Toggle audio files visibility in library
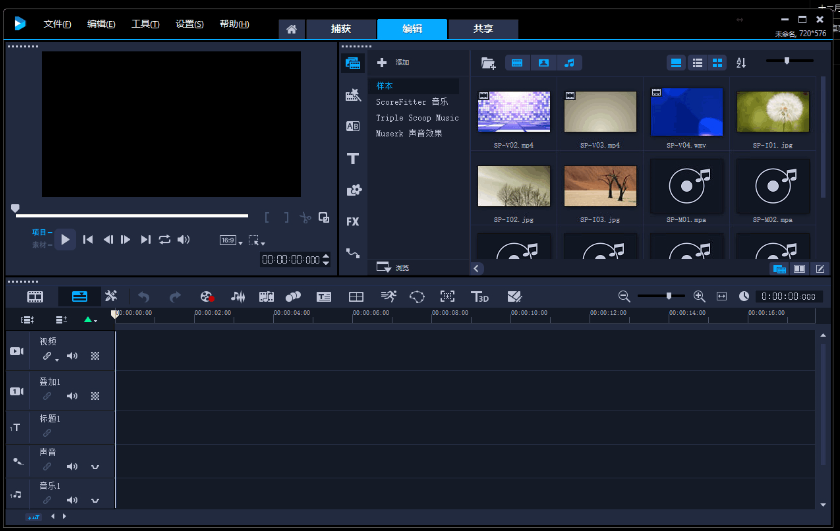Screen dimensions: 840x531 click(569, 63)
